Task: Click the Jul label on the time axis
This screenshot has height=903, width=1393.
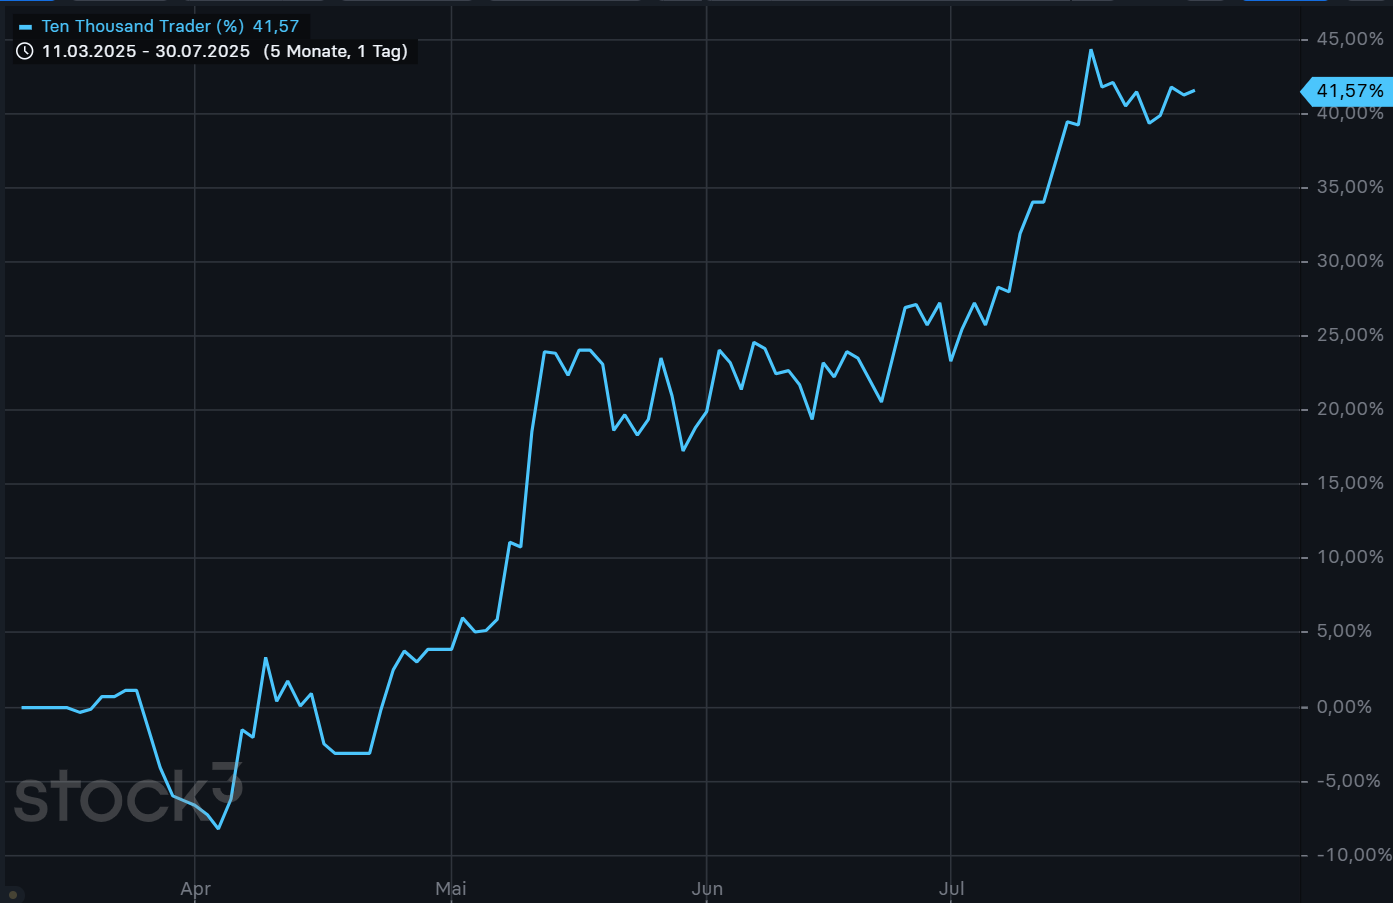Action: click(x=951, y=889)
